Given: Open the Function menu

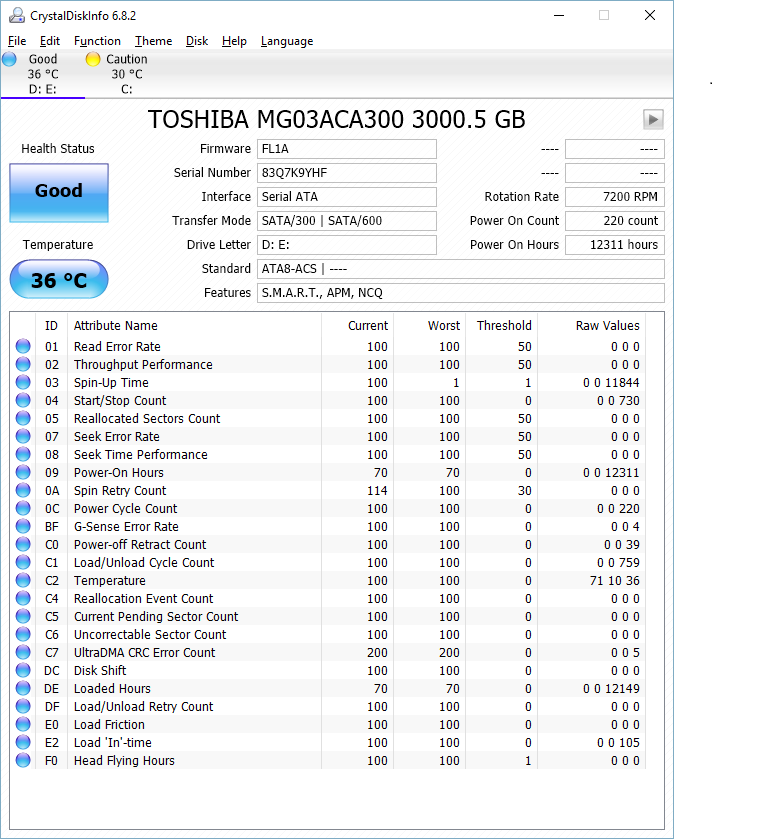Looking at the screenshot, I should [x=97, y=41].
